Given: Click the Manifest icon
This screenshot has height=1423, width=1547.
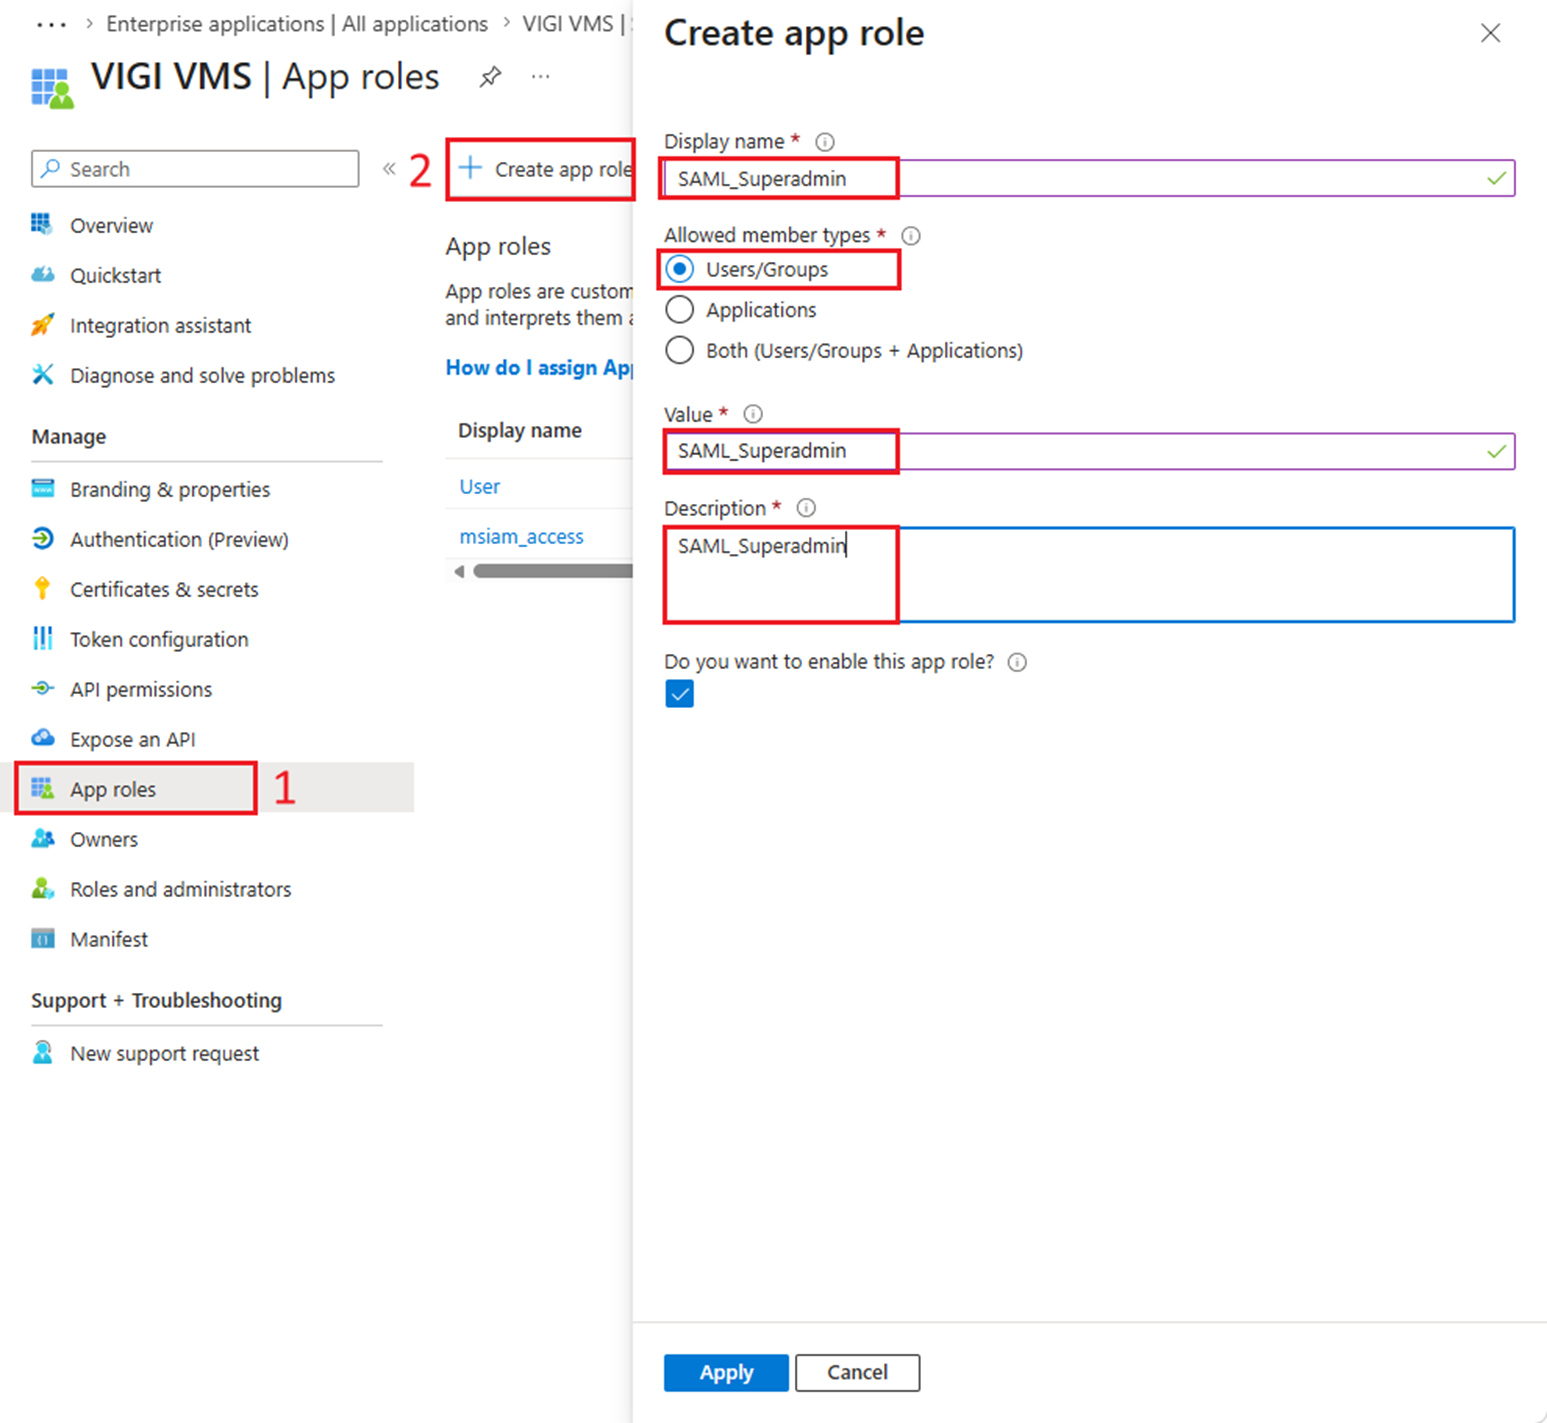Looking at the screenshot, I should [x=42, y=938].
